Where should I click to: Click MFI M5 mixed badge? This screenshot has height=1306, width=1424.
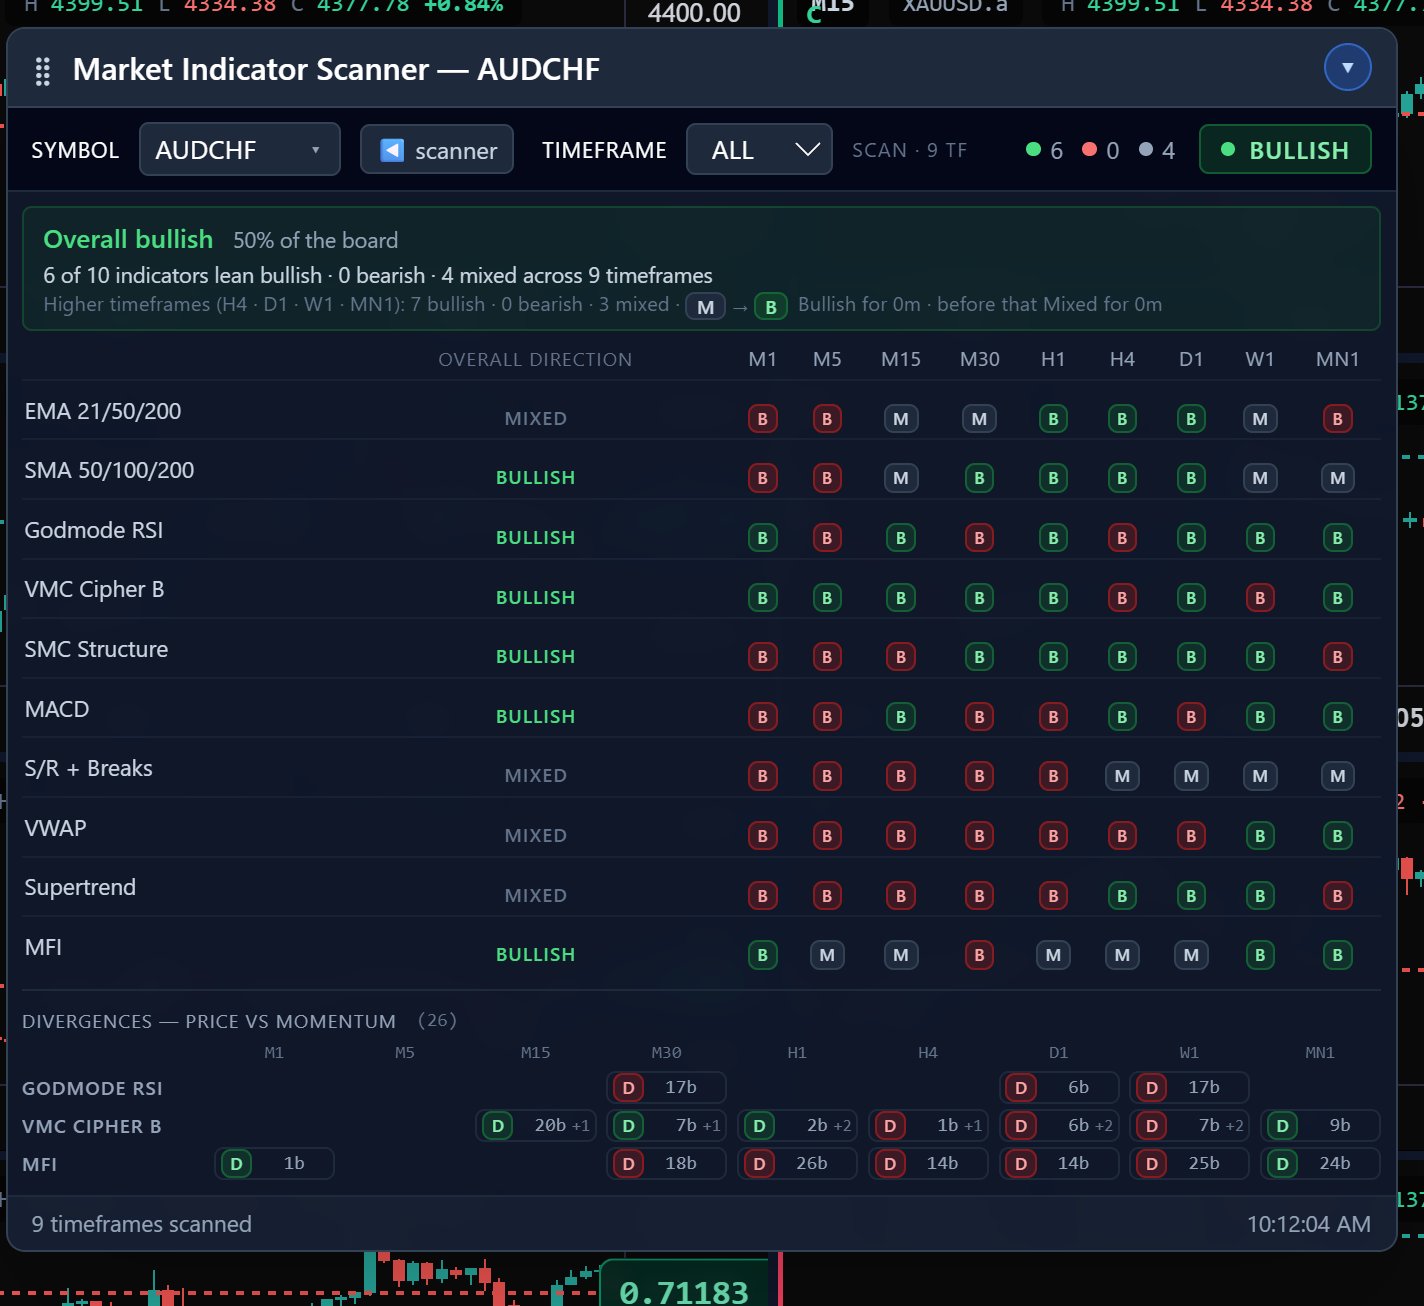coord(827,955)
